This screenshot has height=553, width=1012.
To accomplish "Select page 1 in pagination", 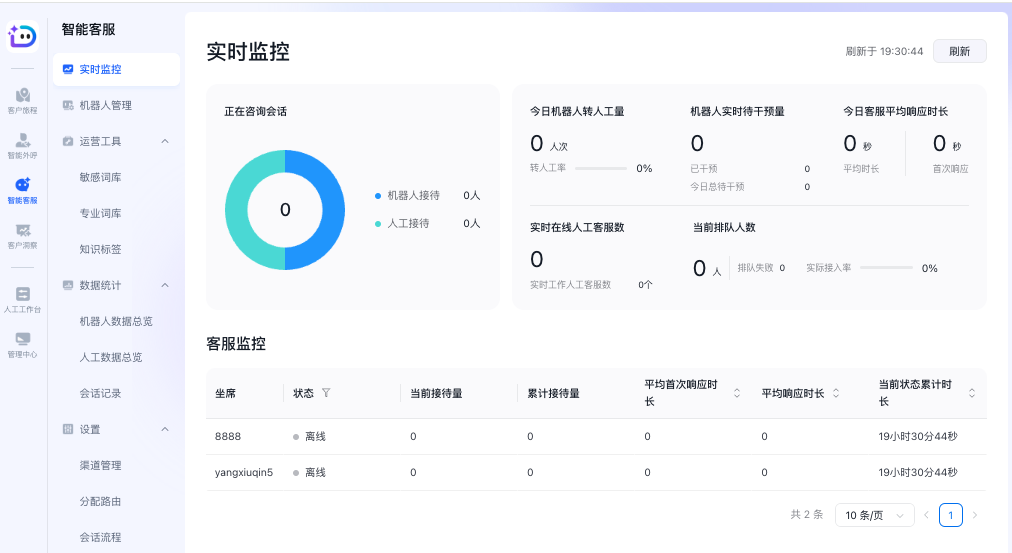I will [951, 515].
